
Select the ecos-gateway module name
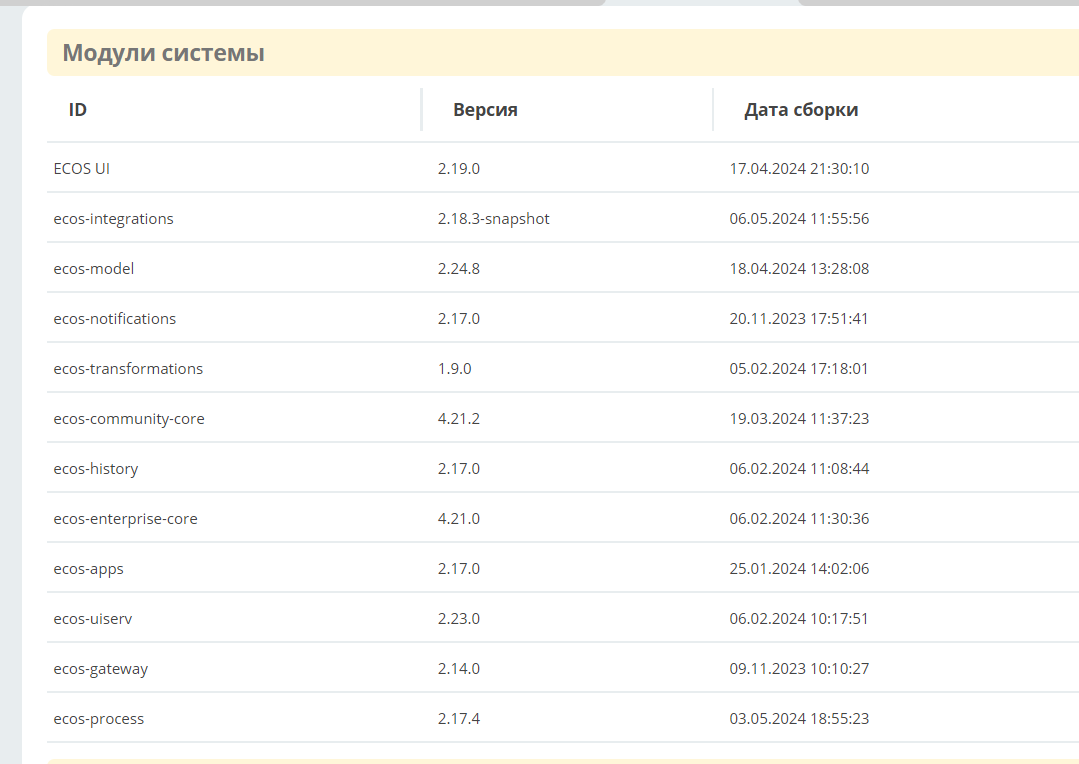point(100,669)
